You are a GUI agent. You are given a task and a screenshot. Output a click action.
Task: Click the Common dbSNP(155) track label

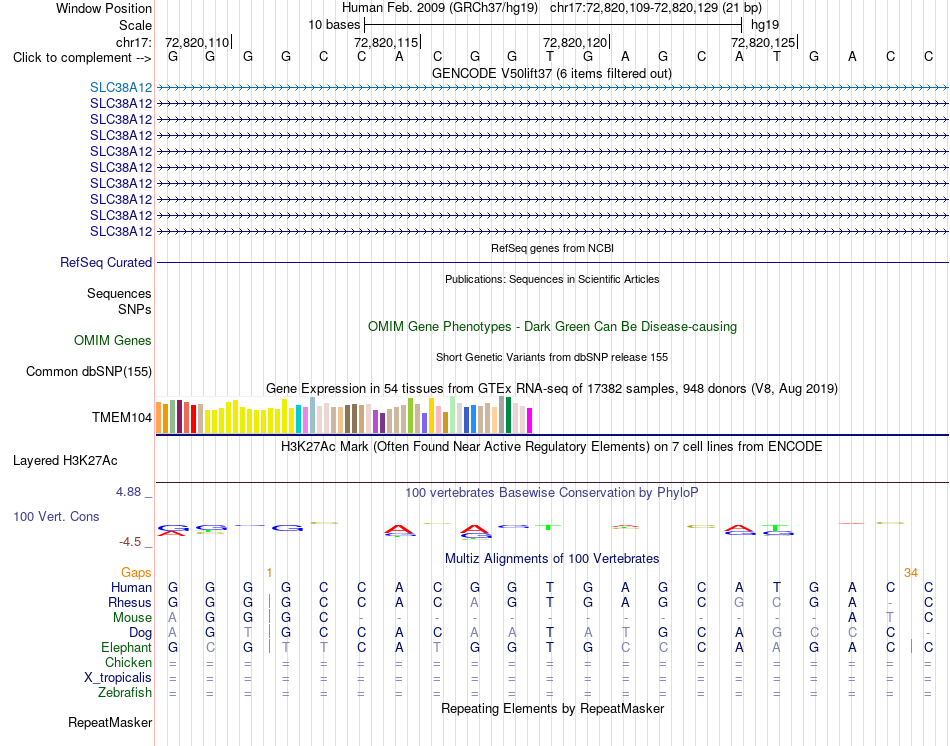click(89, 371)
